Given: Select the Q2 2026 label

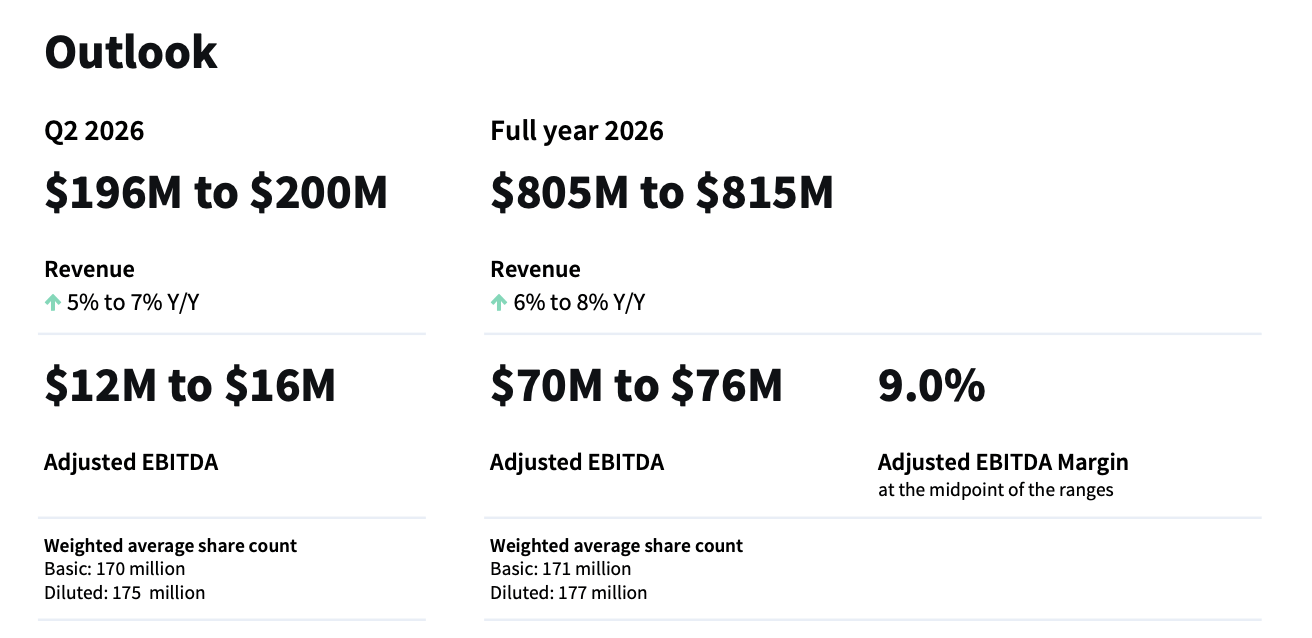Looking at the screenshot, I should (x=94, y=131).
